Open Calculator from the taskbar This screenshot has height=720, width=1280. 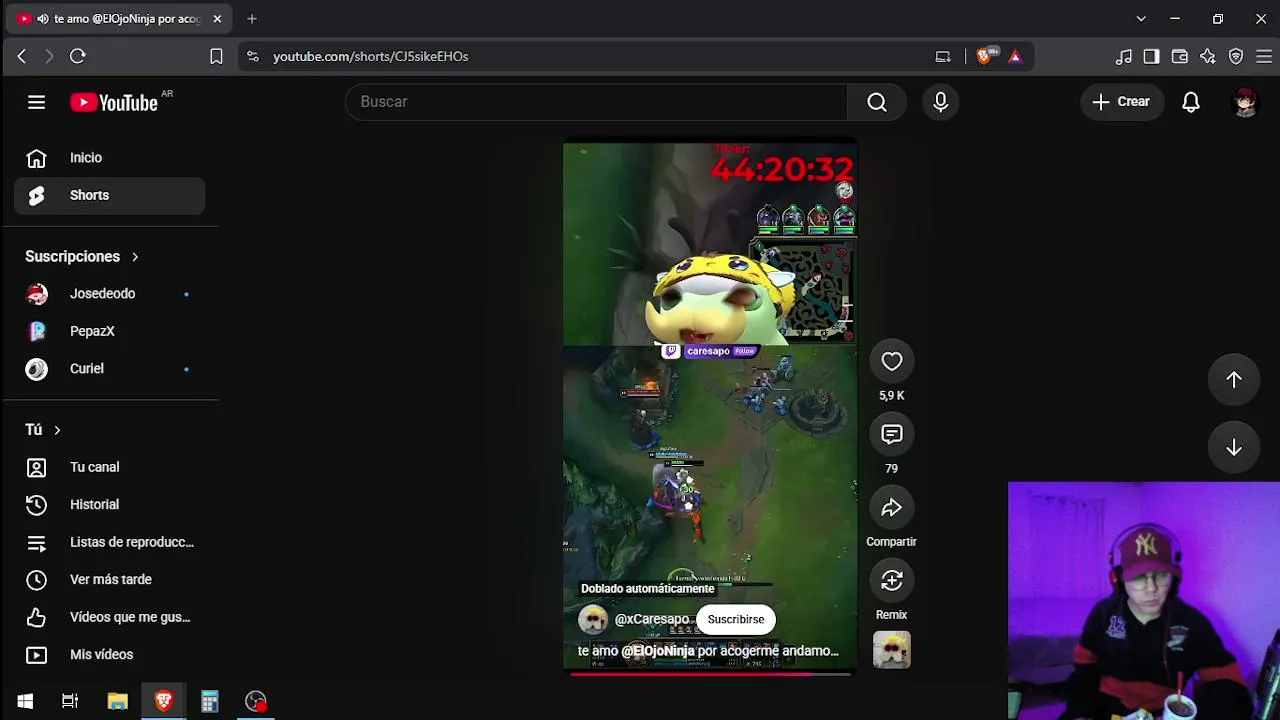pyautogui.click(x=210, y=701)
